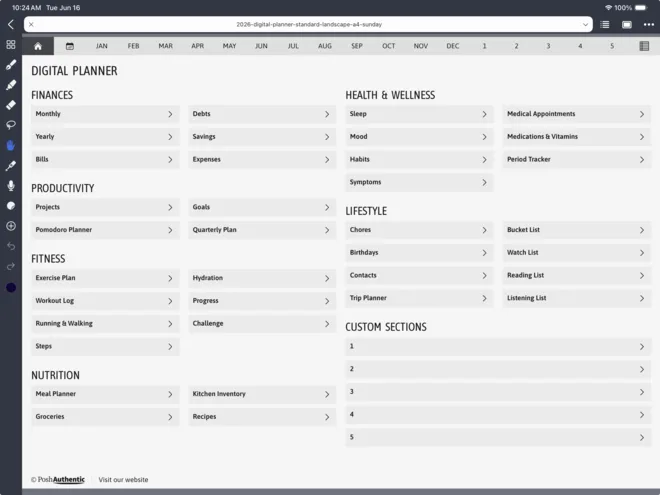This screenshot has height=495, width=660.
Task: Select the pointer tool below the hand
Action: tap(11, 165)
